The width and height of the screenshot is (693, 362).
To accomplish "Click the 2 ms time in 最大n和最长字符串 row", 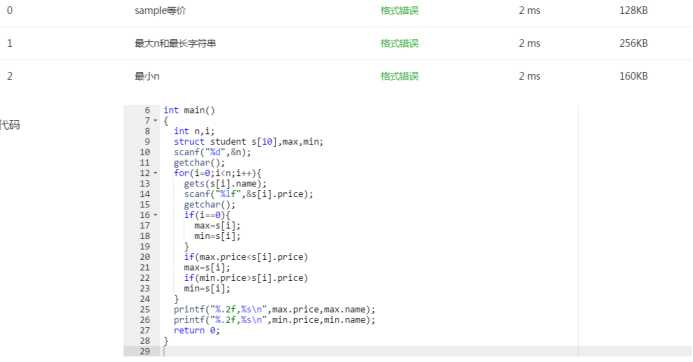I will click(529, 43).
